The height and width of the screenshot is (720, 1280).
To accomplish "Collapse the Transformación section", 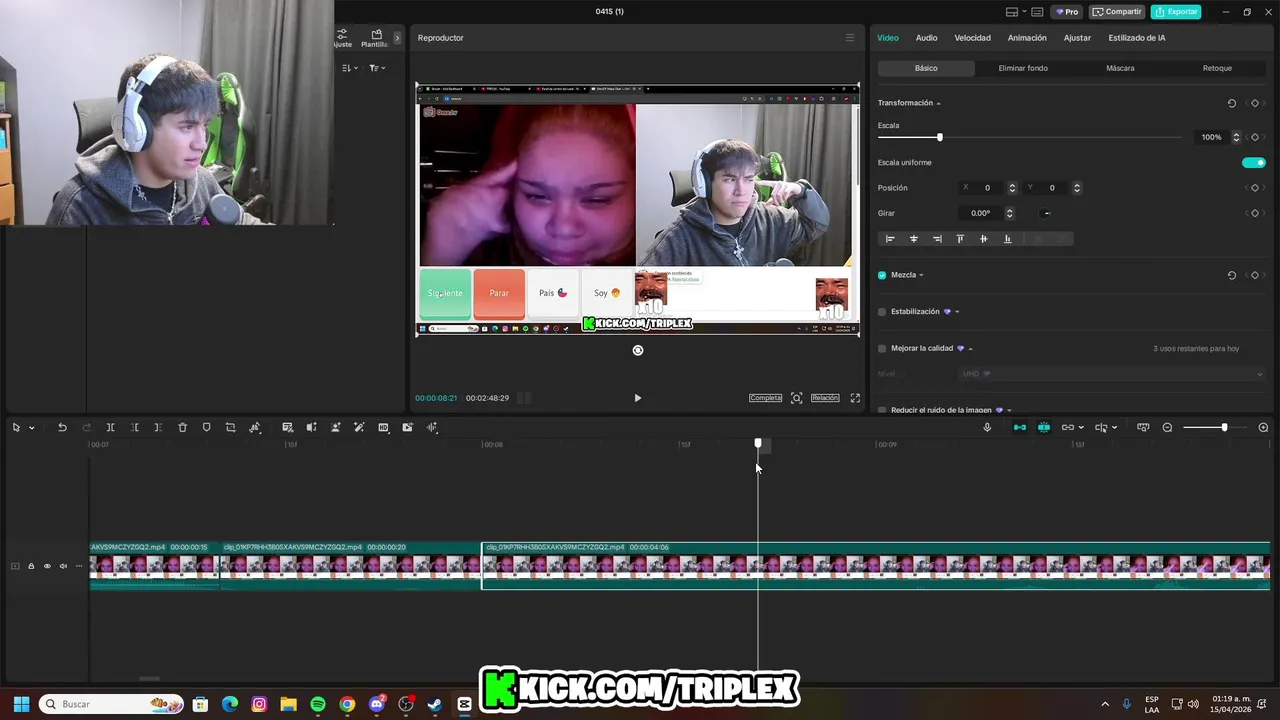I will (x=938, y=103).
